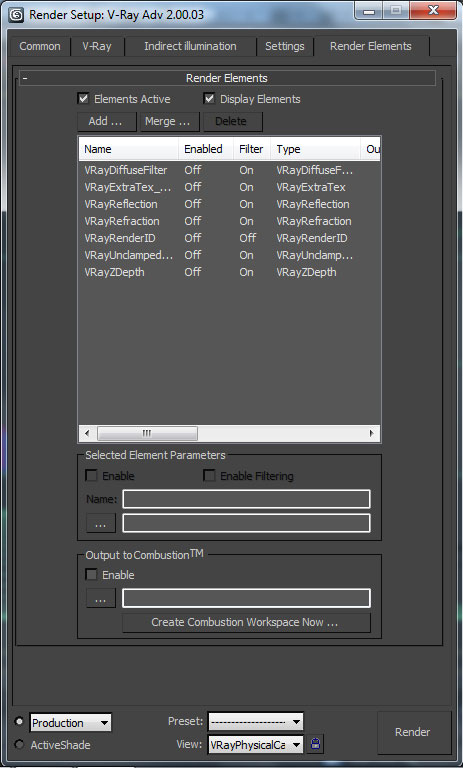Screen dimensions: 463x768
Task: Minimize the Render Setup window
Action: click(369, 11)
